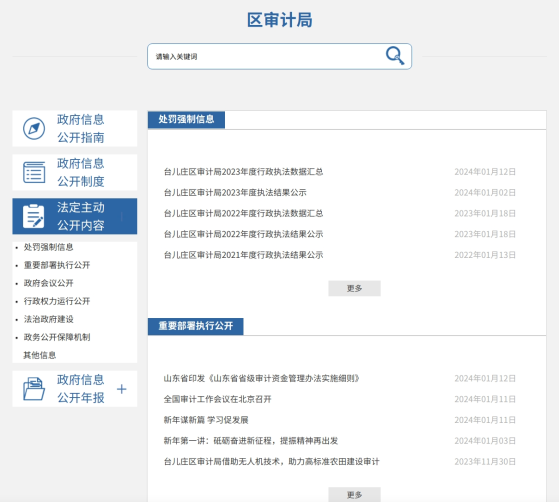Click the list document icon for 政府信息公开制度

click(x=34, y=172)
